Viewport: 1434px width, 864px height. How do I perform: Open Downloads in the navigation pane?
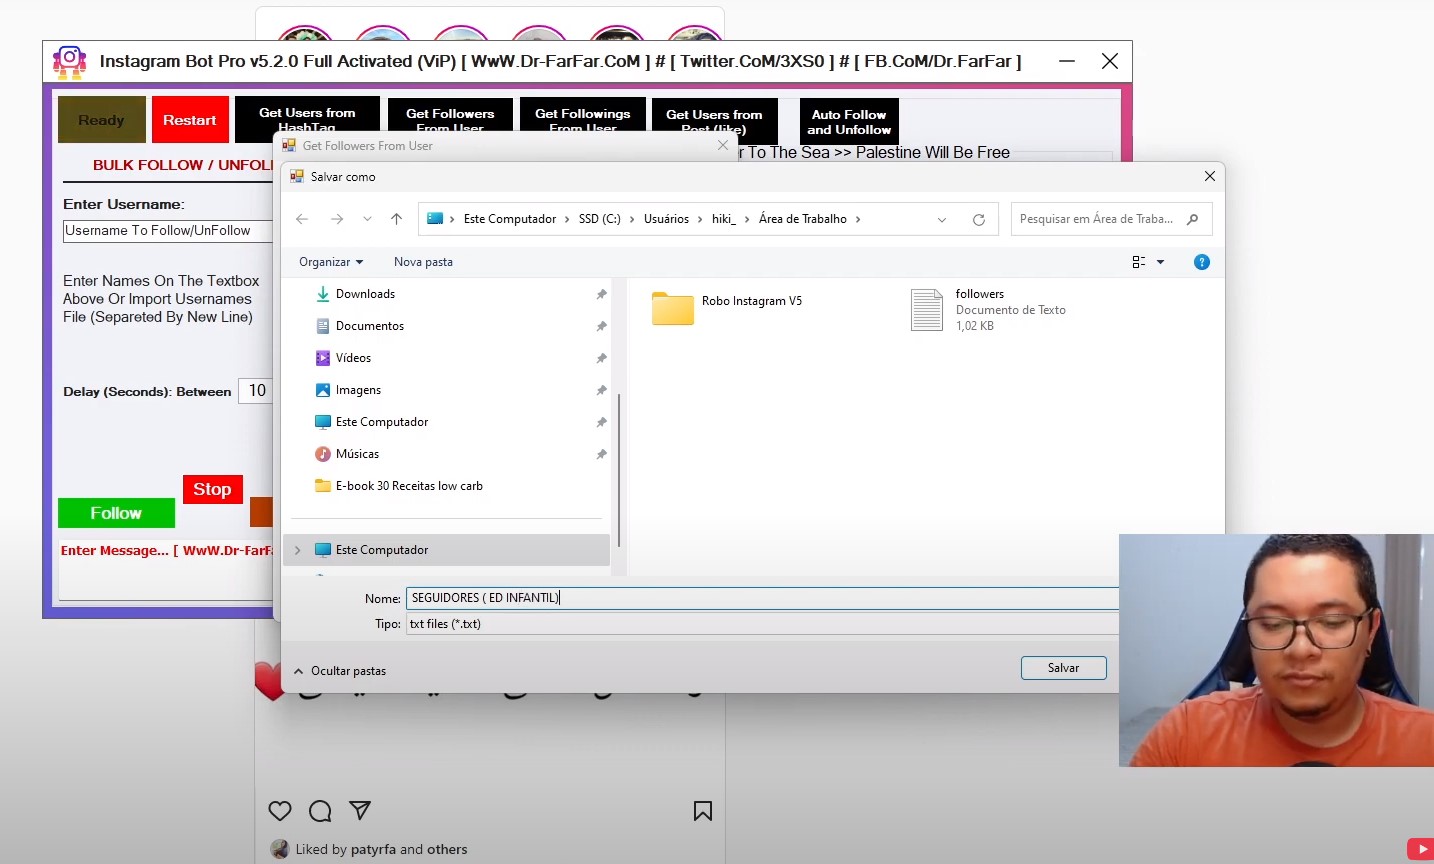tap(365, 294)
